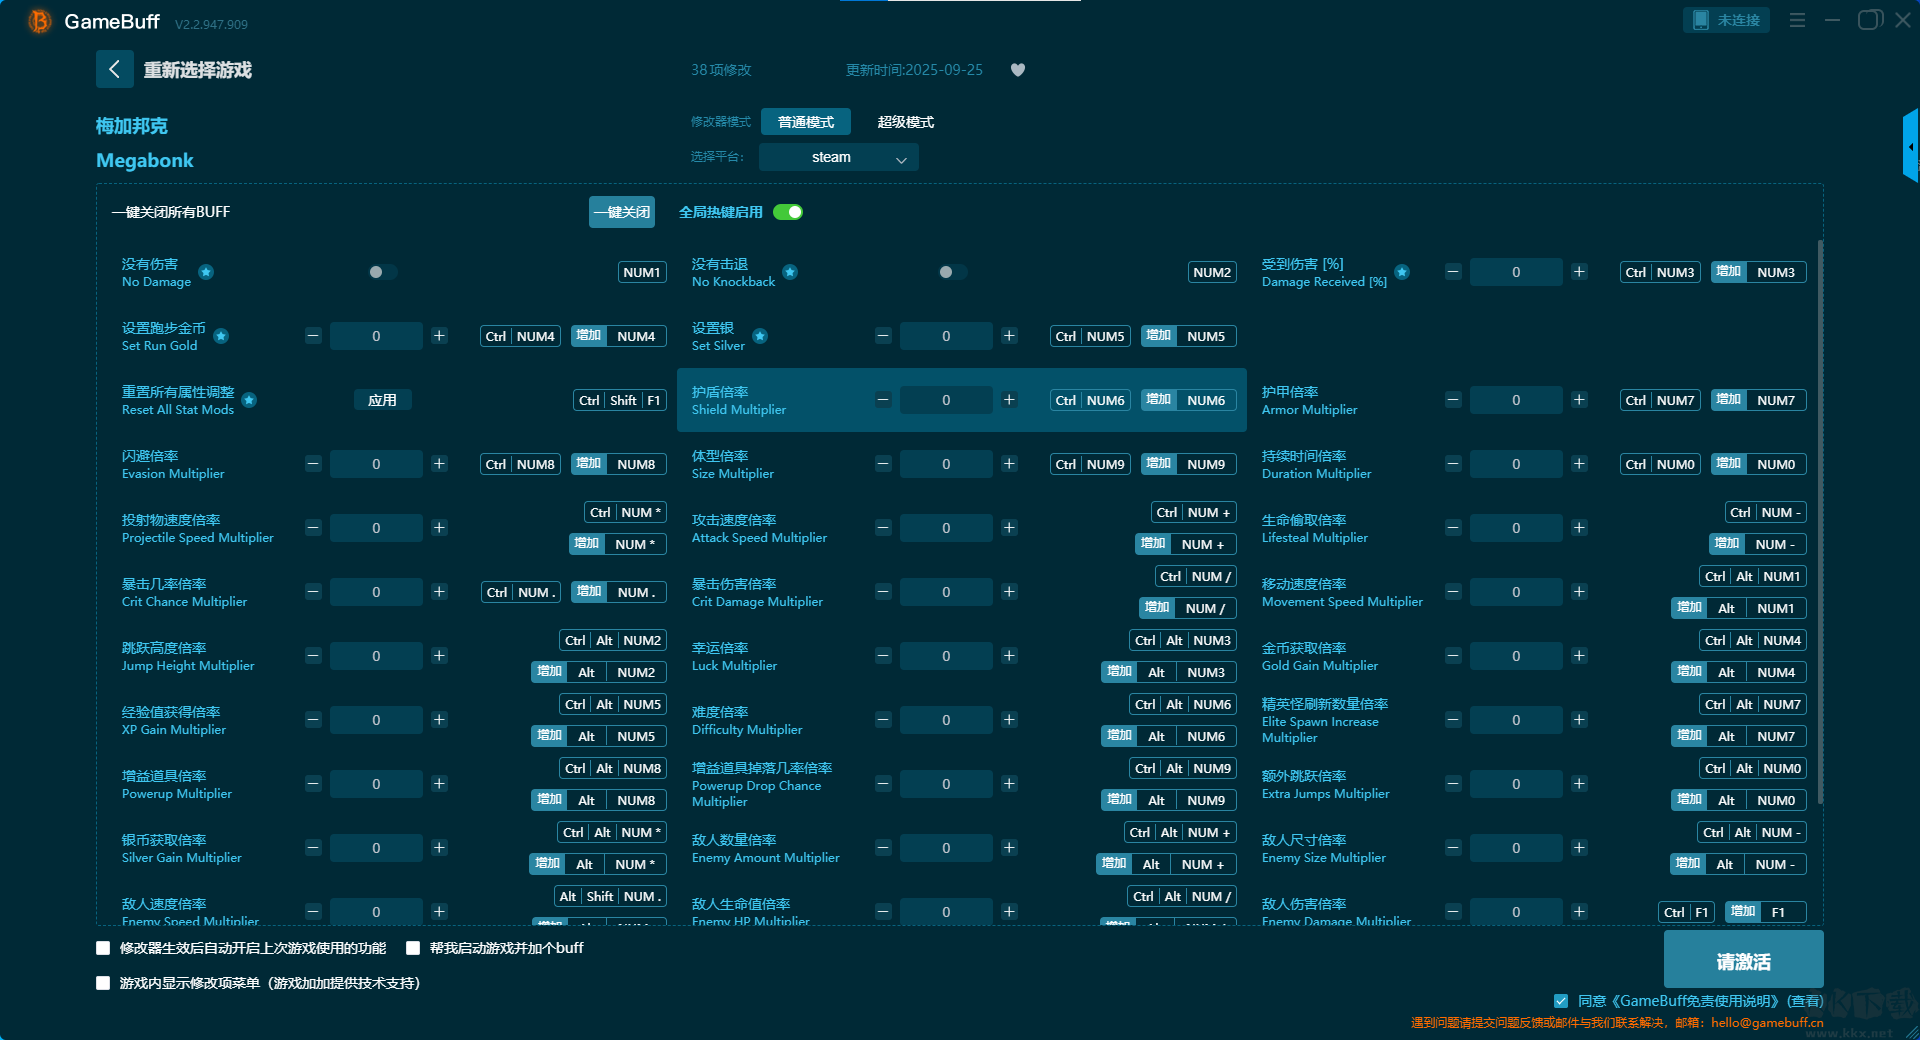Uncheck the GameBuff disclaimer agreement checkbox
Viewport: 1920px width, 1040px height.
tap(1561, 1001)
